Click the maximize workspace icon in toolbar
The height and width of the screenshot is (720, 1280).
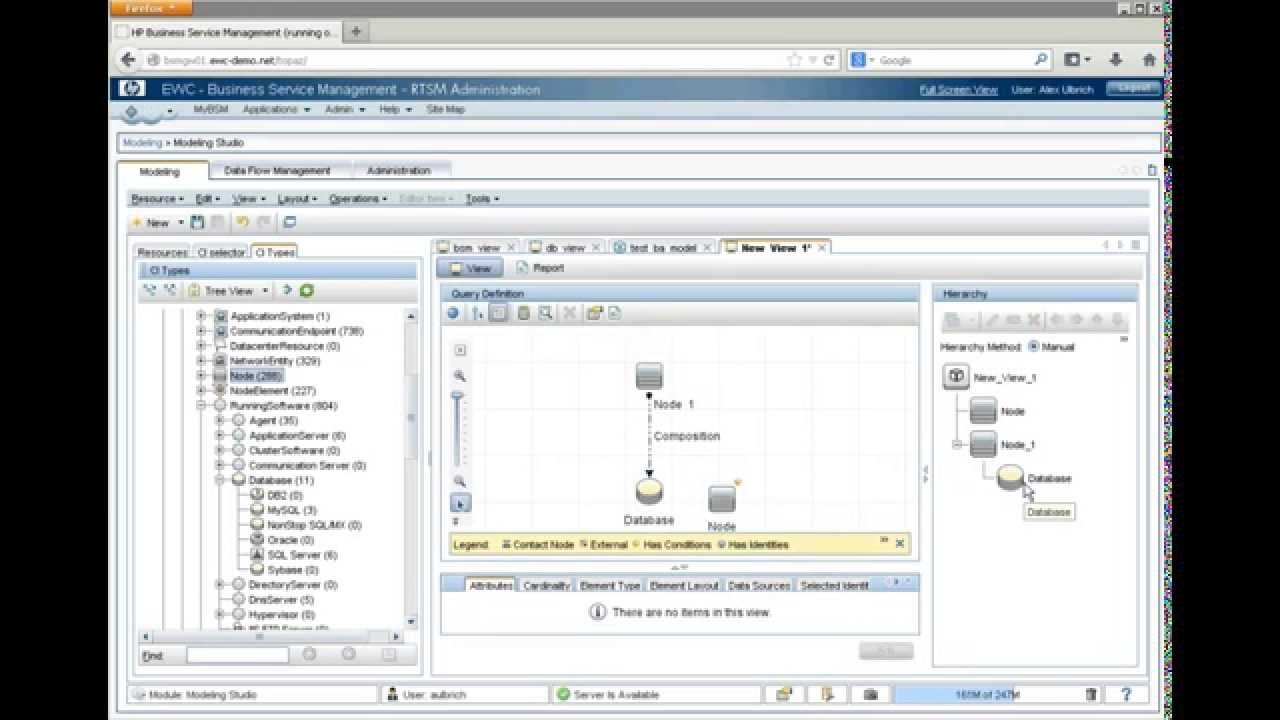coord(290,222)
